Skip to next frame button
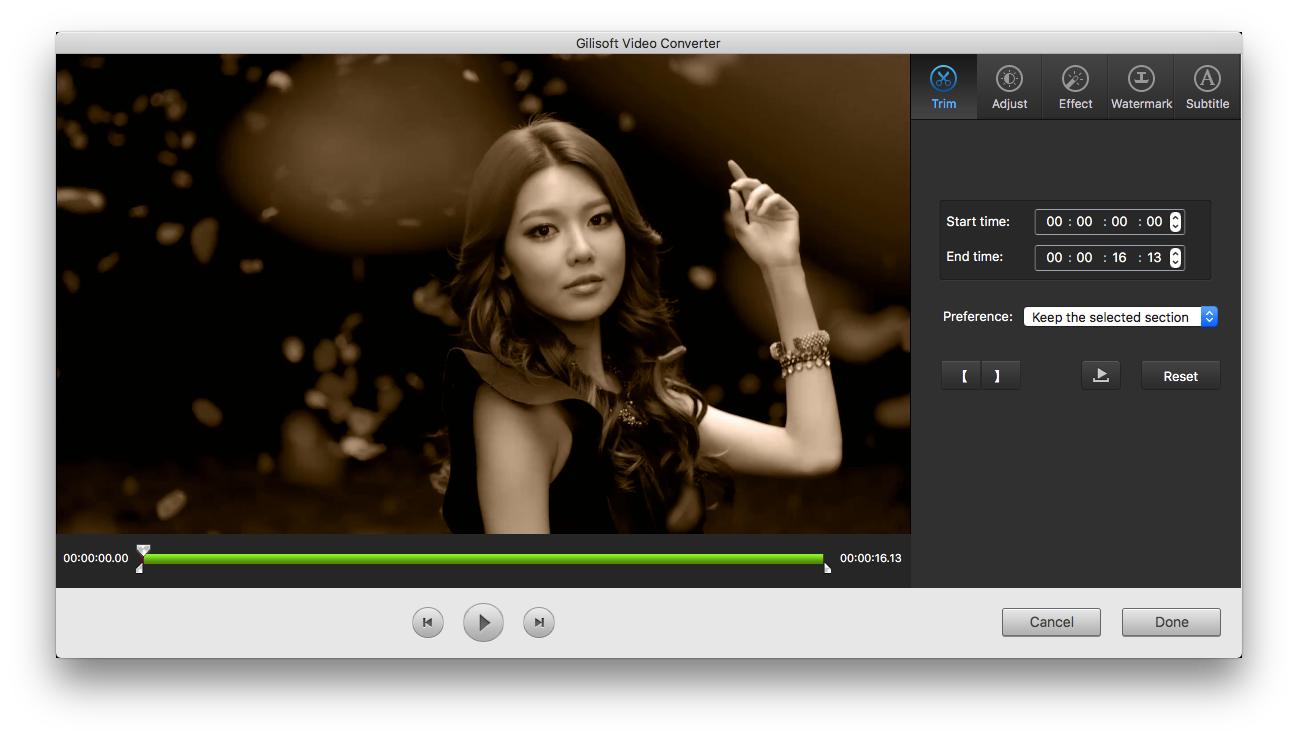 tap(539, 623)
